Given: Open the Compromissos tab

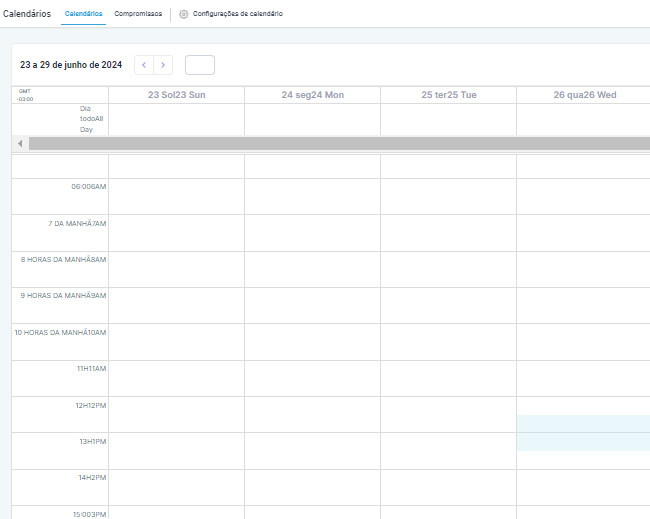Looking at the screenshot, I should click(x=138, y=14).
